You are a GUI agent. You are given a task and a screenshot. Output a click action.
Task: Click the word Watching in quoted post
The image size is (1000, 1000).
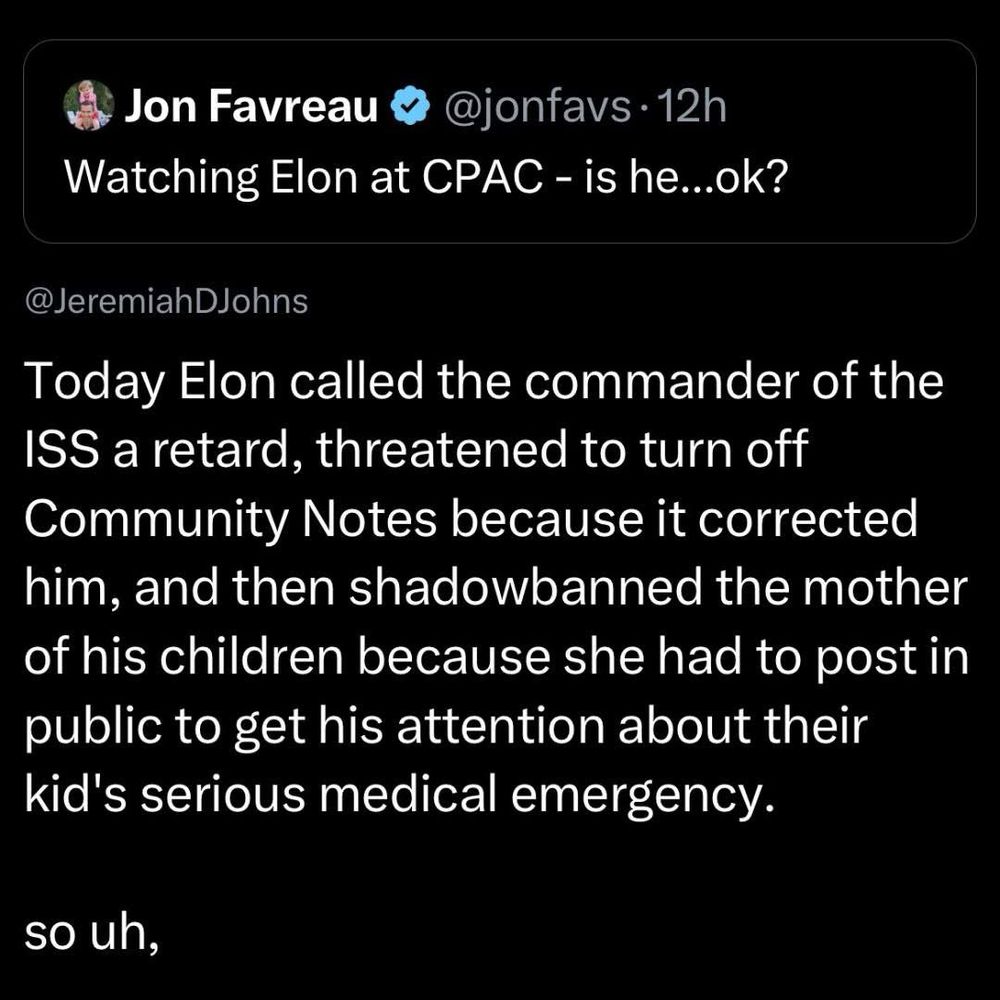[161, 178]
